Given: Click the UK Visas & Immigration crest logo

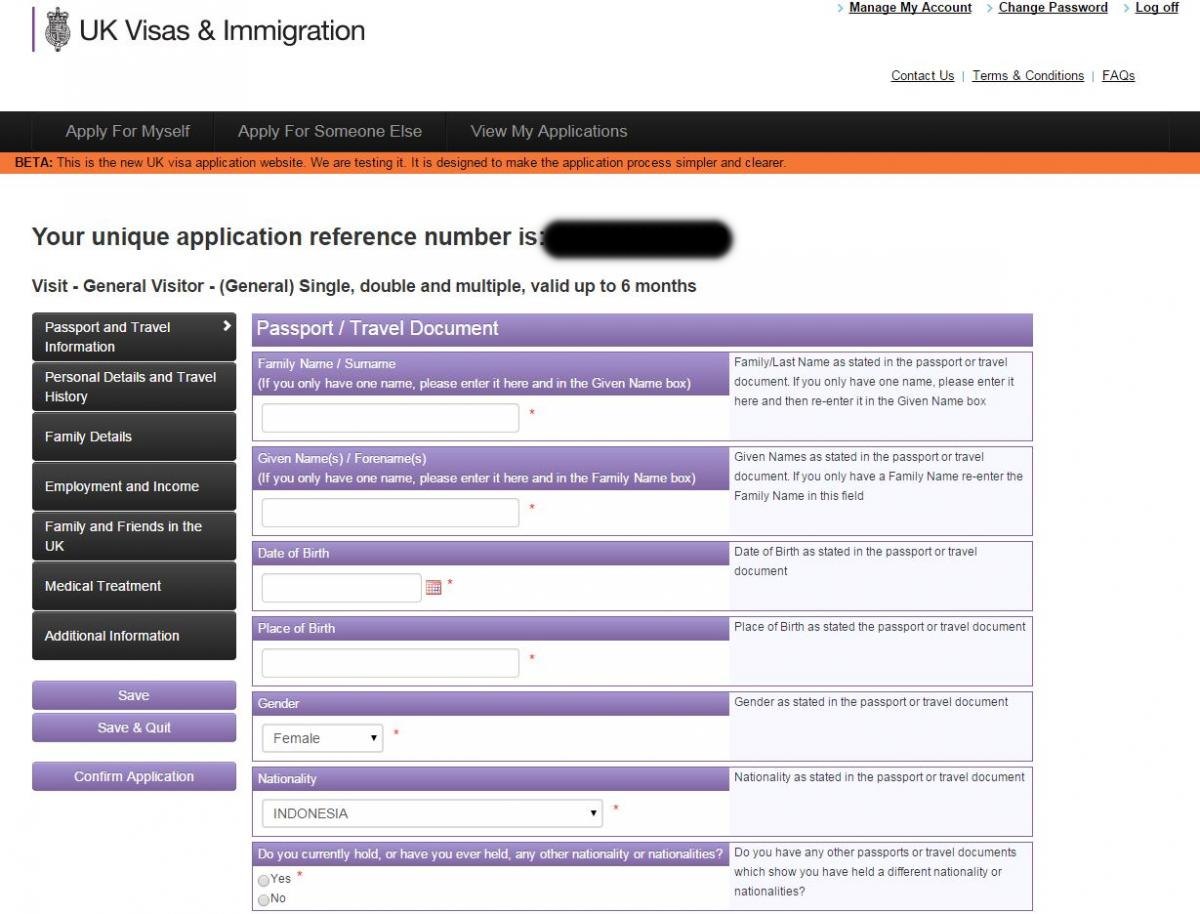Looking at the screenshot, I should point(59,29).
